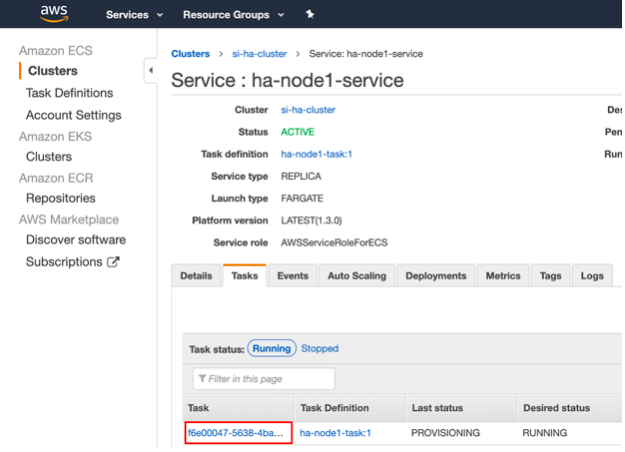
Task: Open the Logs tab
Action: pyautogui.click(x=592, y=275)
